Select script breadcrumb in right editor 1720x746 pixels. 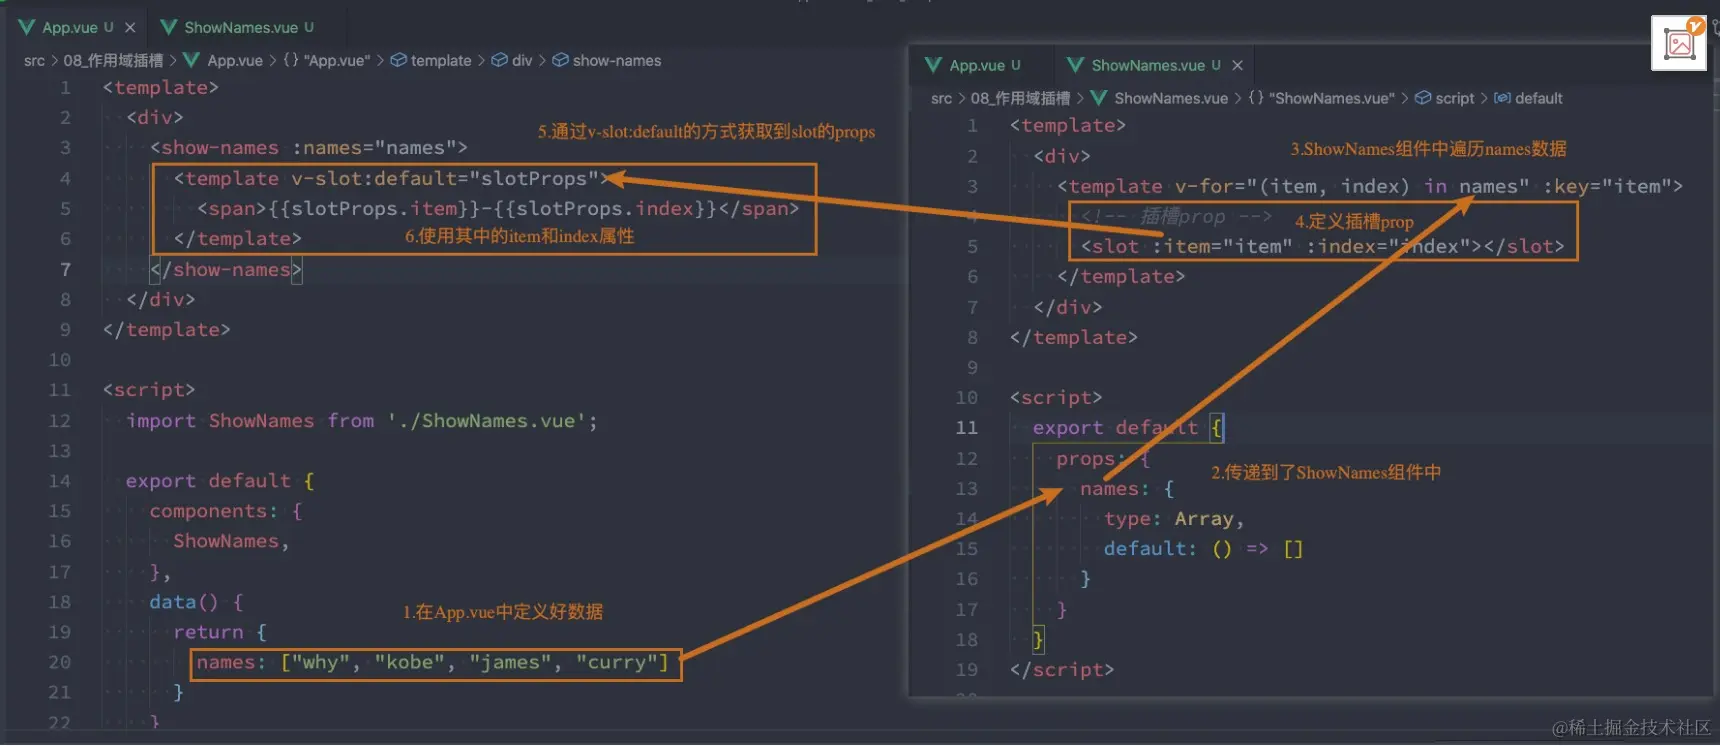[1445, 98]
